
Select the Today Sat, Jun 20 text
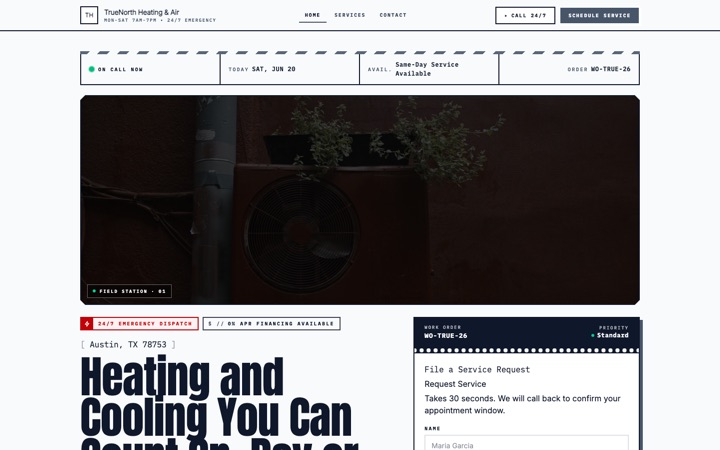pos(262,69)
